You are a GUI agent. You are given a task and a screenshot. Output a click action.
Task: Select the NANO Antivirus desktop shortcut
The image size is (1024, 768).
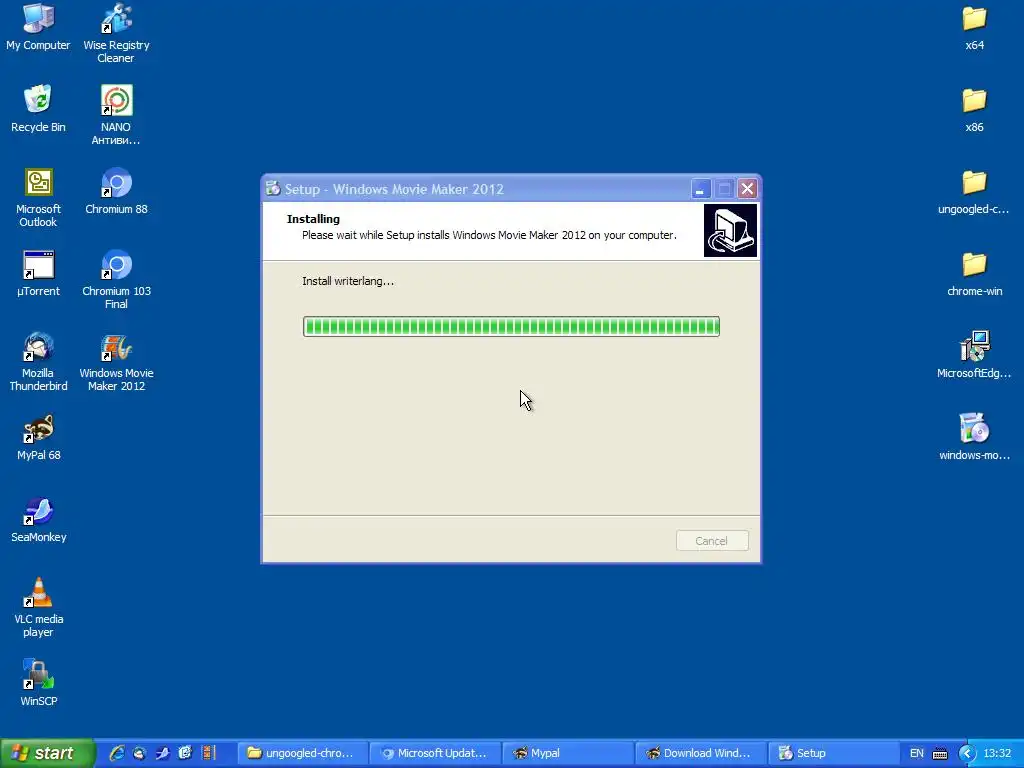click(116, 115)
